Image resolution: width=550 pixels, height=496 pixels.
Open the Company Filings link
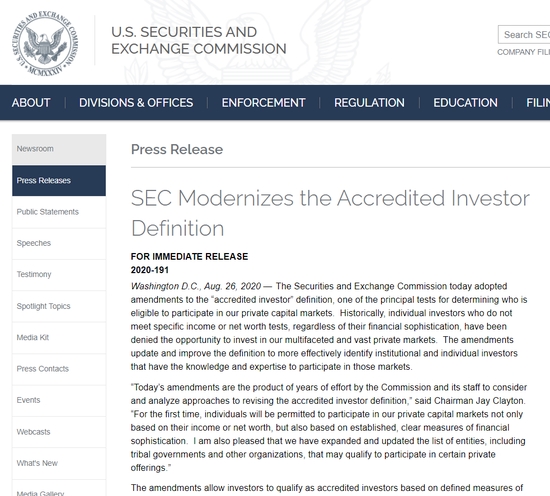pos(523,52)
